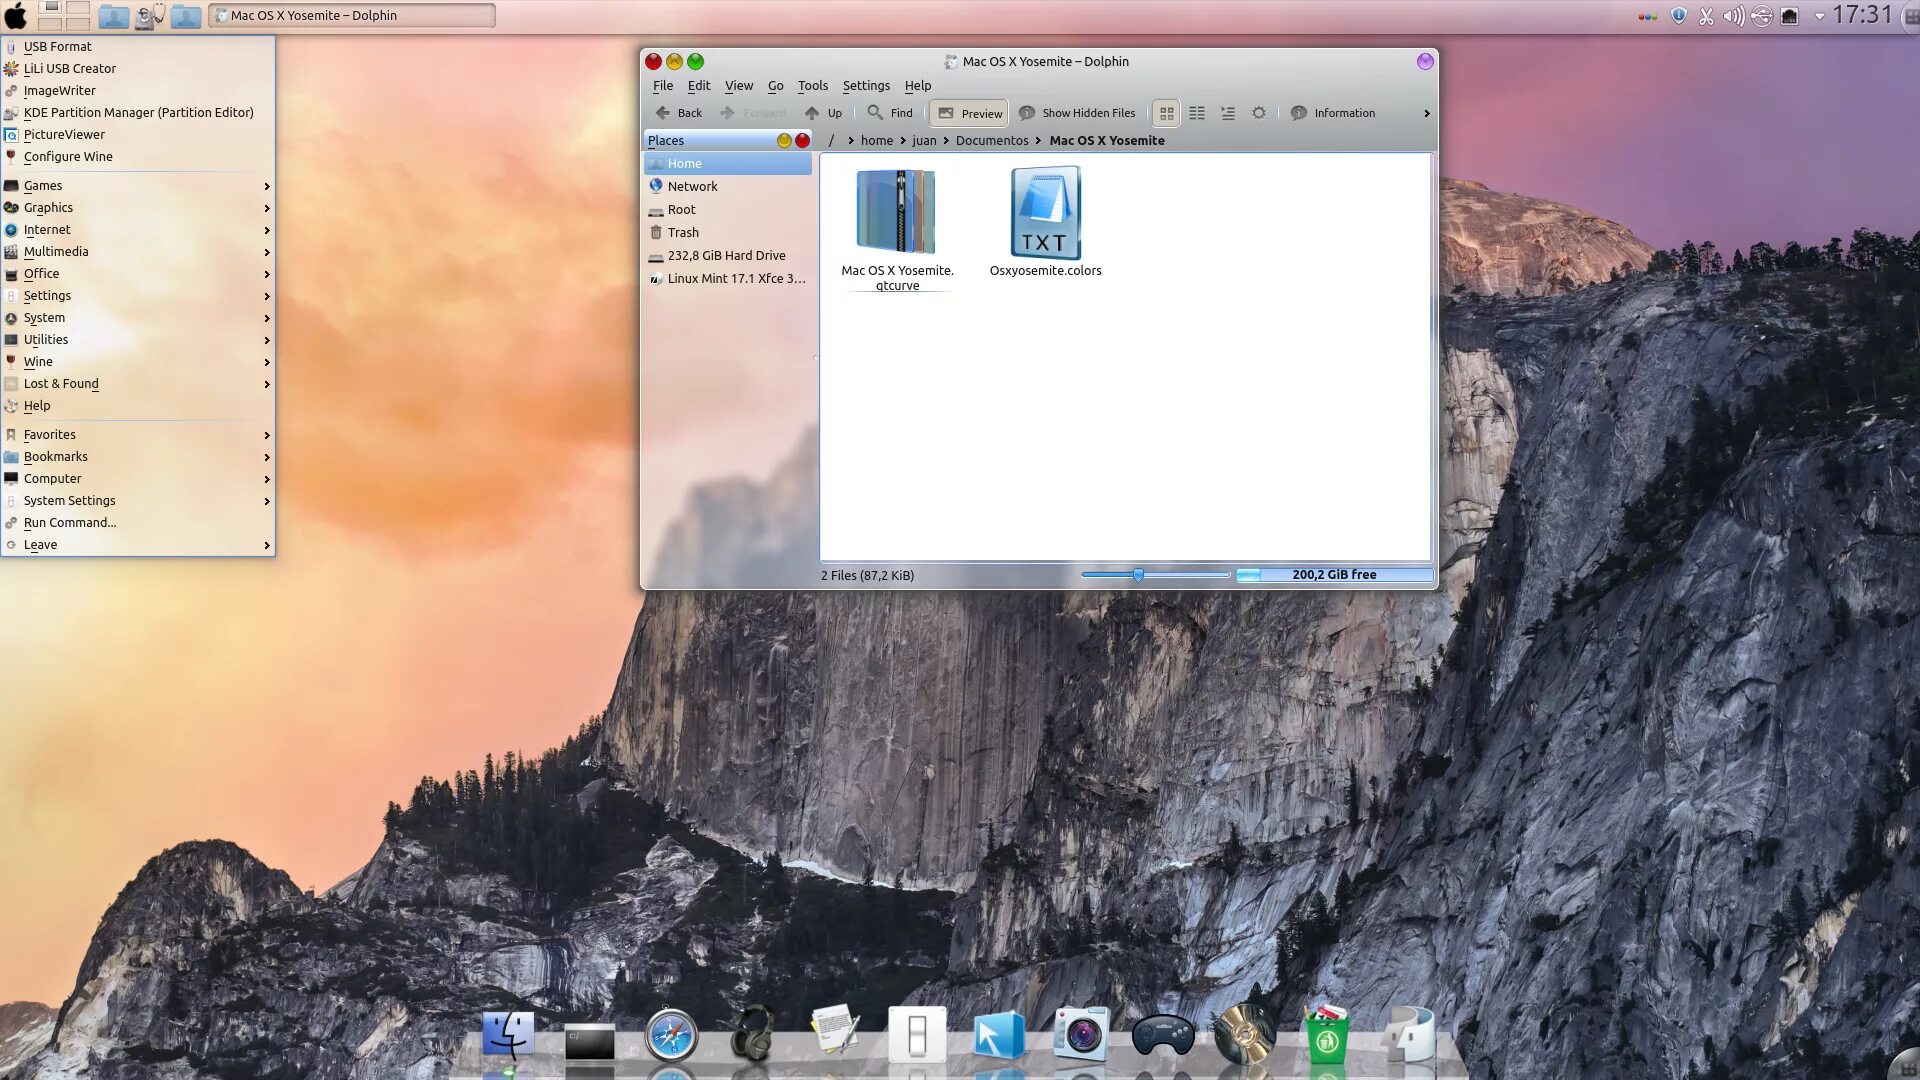1920x1080 pixels.
Task: Open the Tools menu
Action: click(x=812, y=86)
